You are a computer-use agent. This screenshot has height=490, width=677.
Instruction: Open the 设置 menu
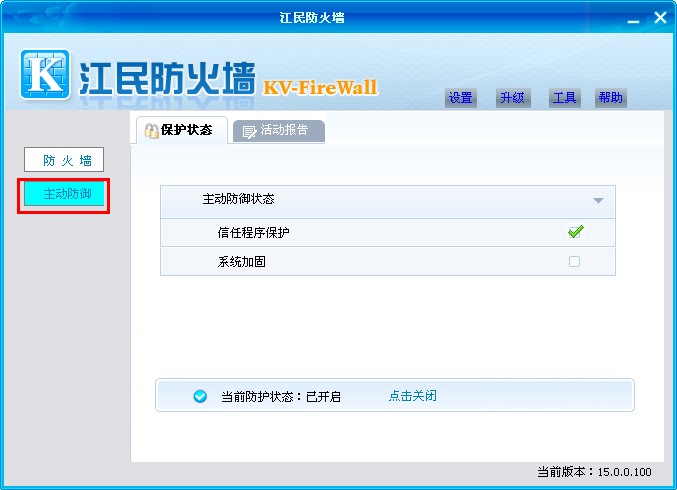[460, 98]
